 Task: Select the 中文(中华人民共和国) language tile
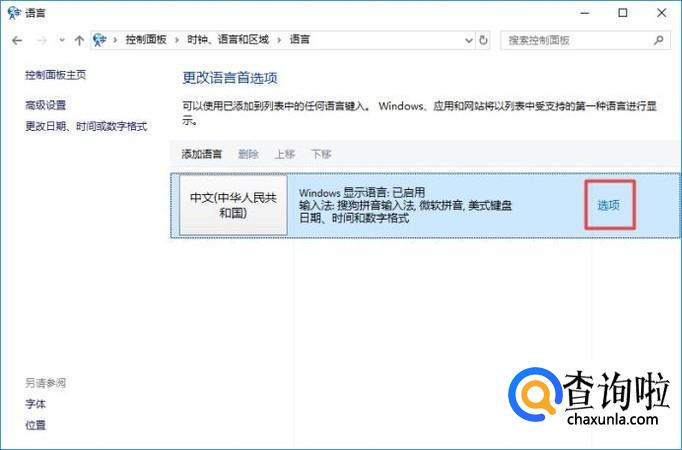point(232,205)
